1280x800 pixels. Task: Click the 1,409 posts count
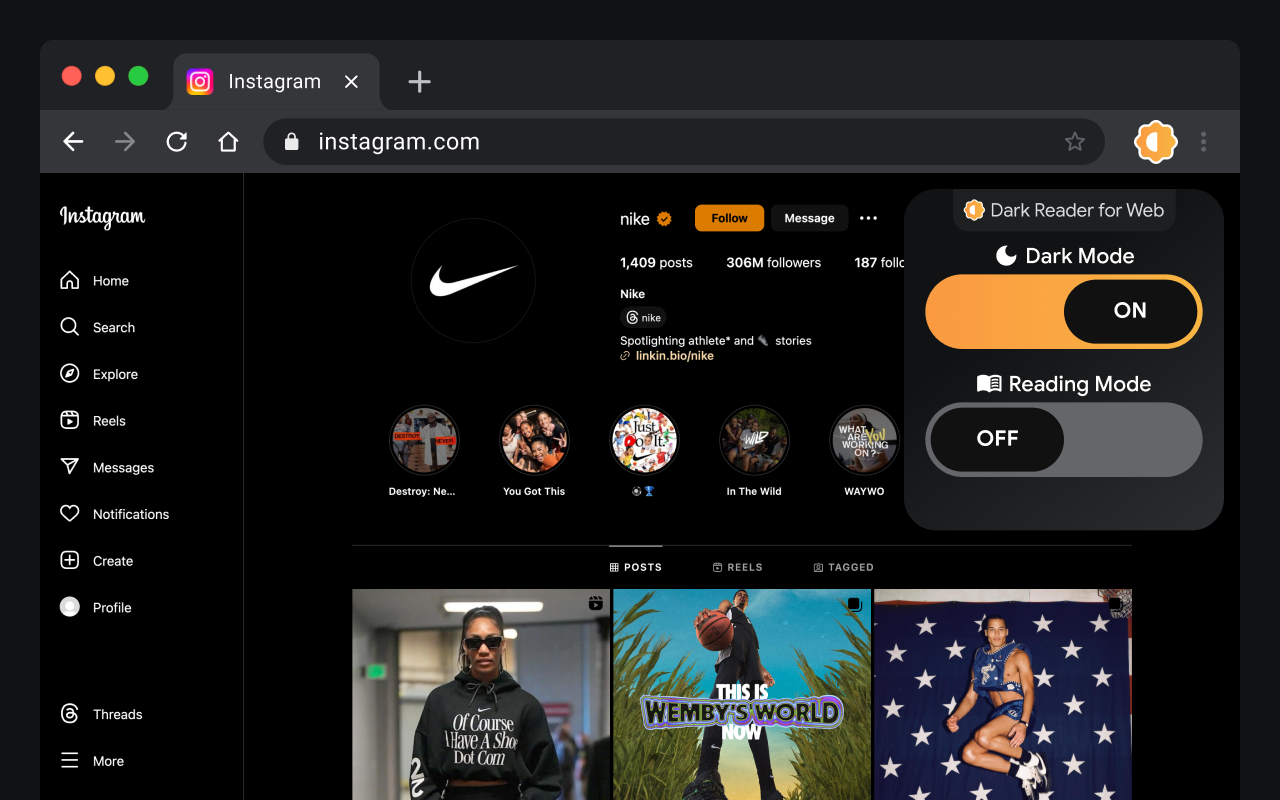coord(656,263)
